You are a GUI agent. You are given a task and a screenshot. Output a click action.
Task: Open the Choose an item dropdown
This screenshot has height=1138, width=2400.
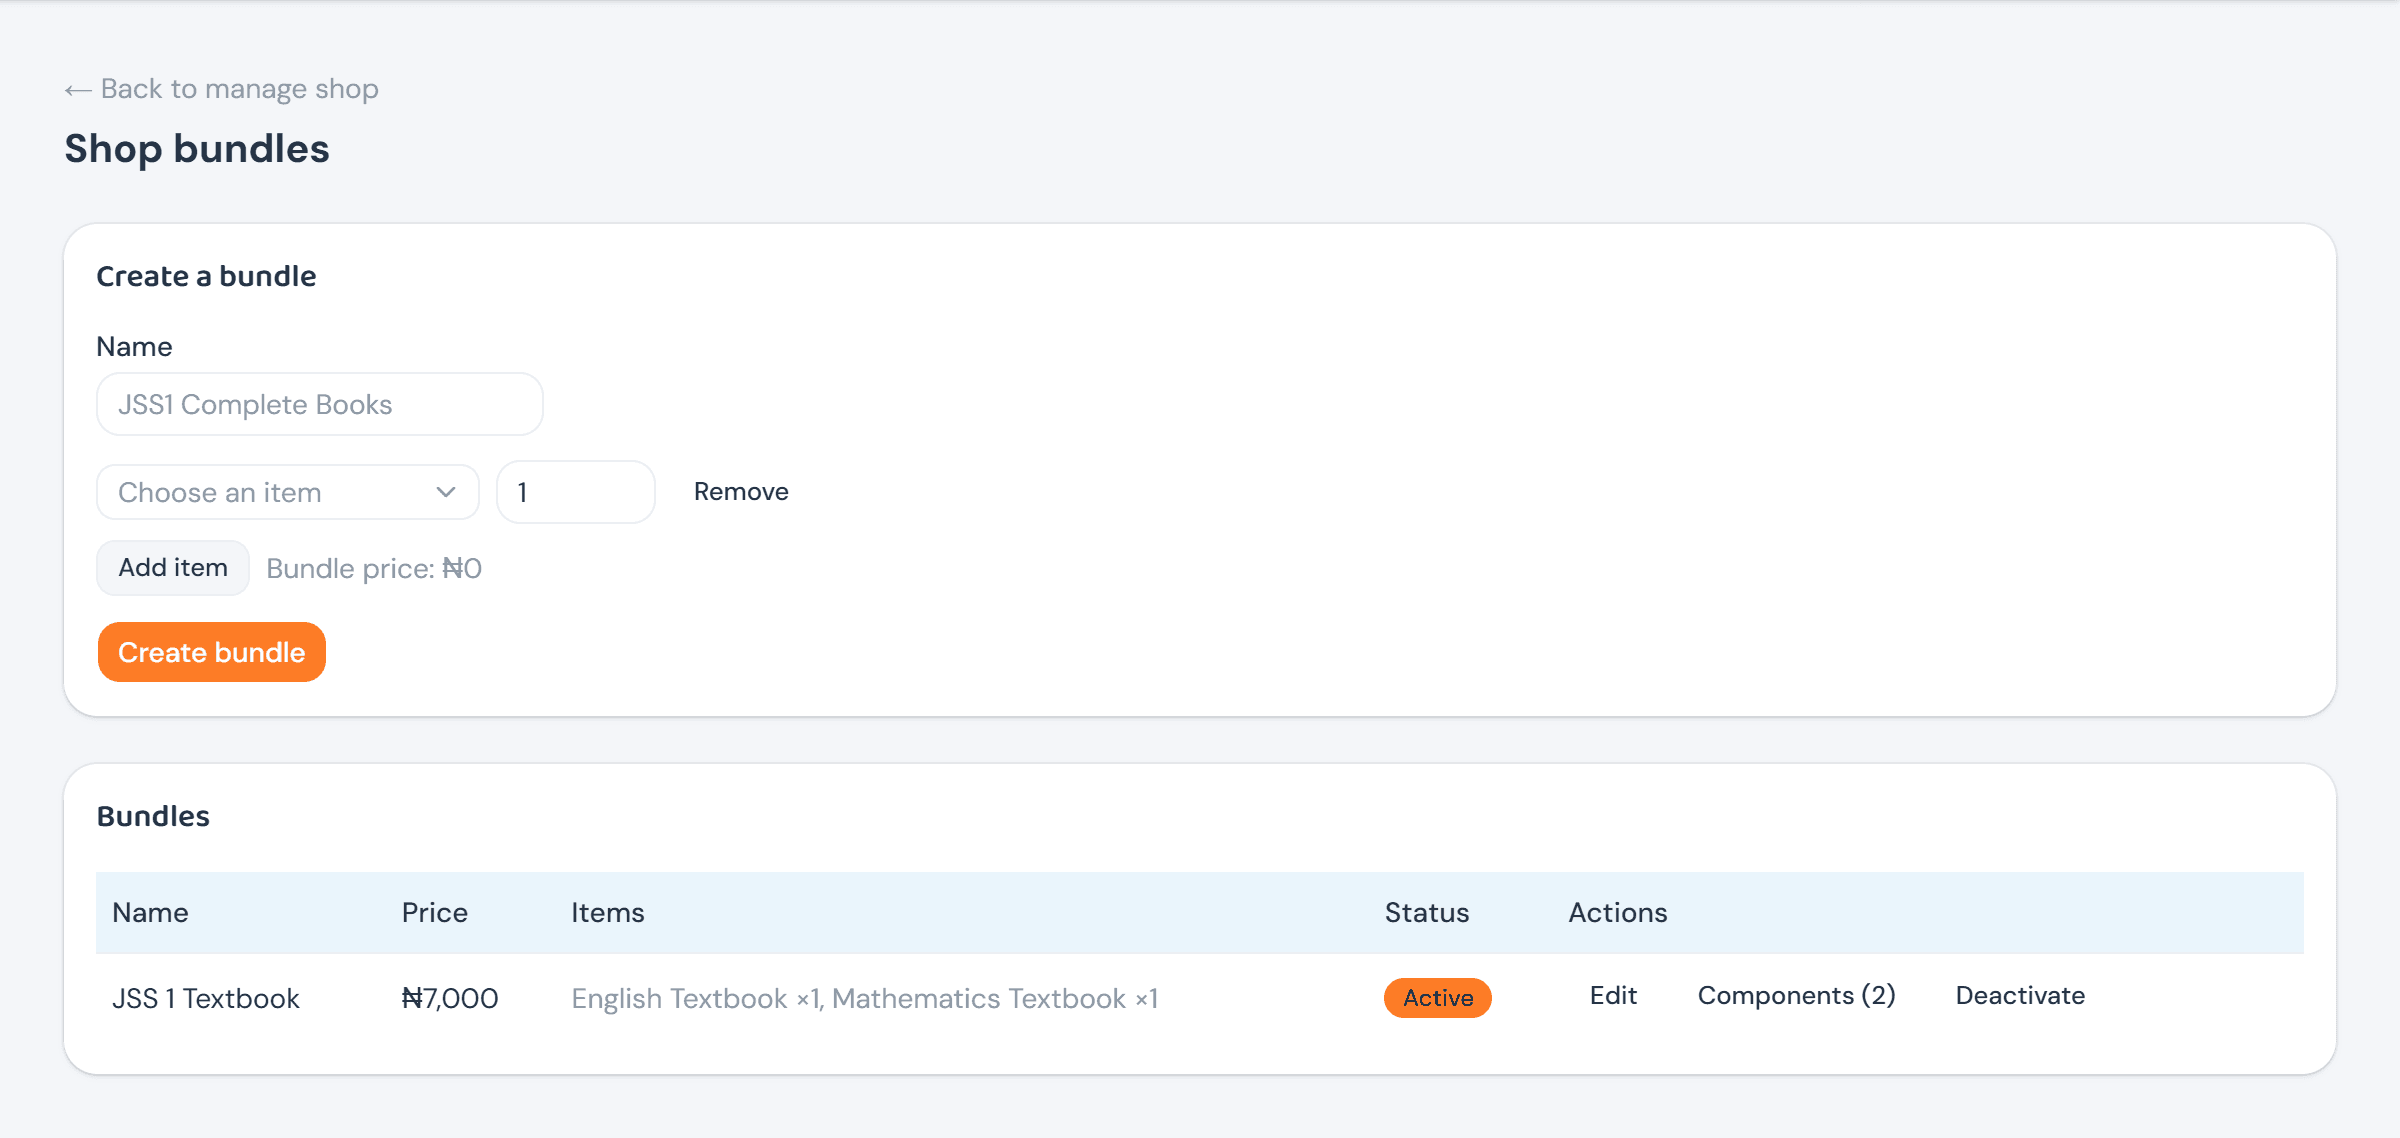(288, 492)
